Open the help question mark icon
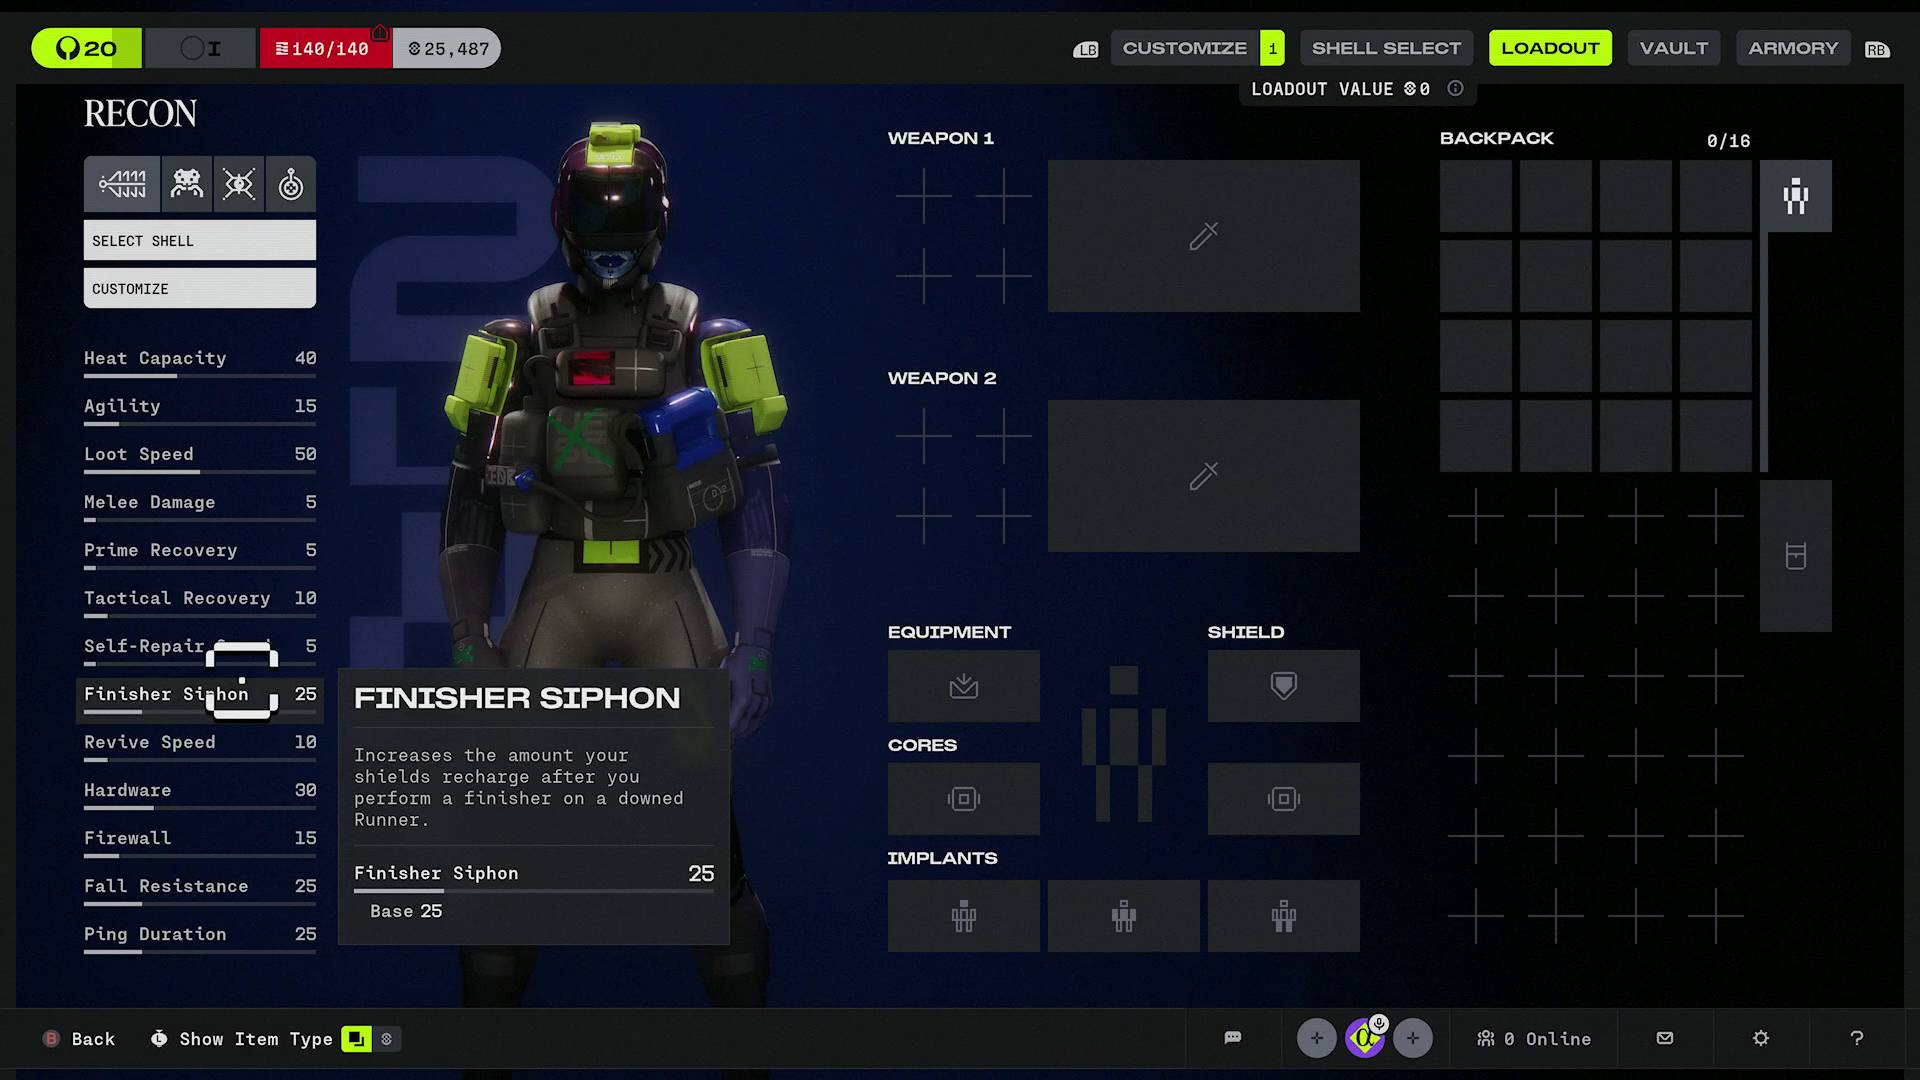The width and height of the screenshot is (1920, 1080). pos(1857,1038)
